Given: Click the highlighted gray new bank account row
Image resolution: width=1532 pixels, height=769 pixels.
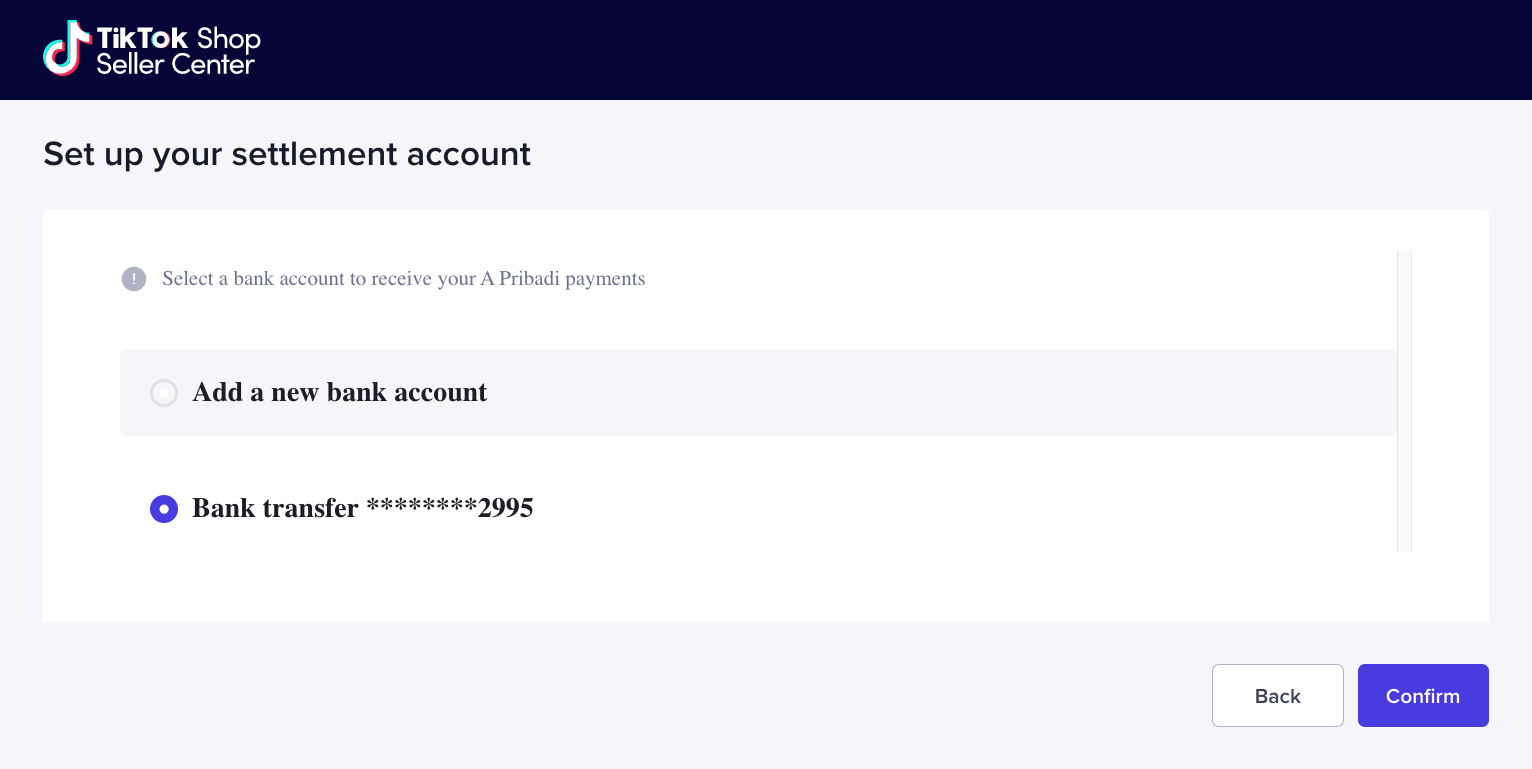Looking at the screenshot, I should (x=900, y=392).
